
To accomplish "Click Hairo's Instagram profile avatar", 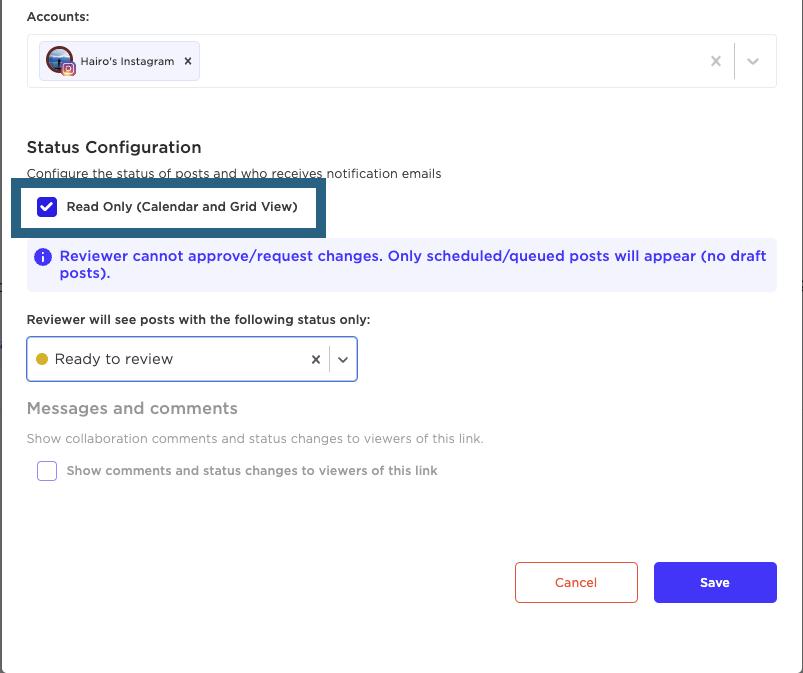I will click(59, 60).
